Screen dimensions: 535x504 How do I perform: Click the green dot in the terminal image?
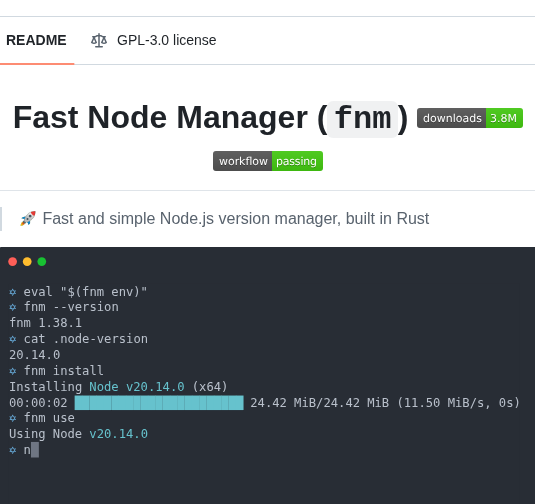(42, 262)
